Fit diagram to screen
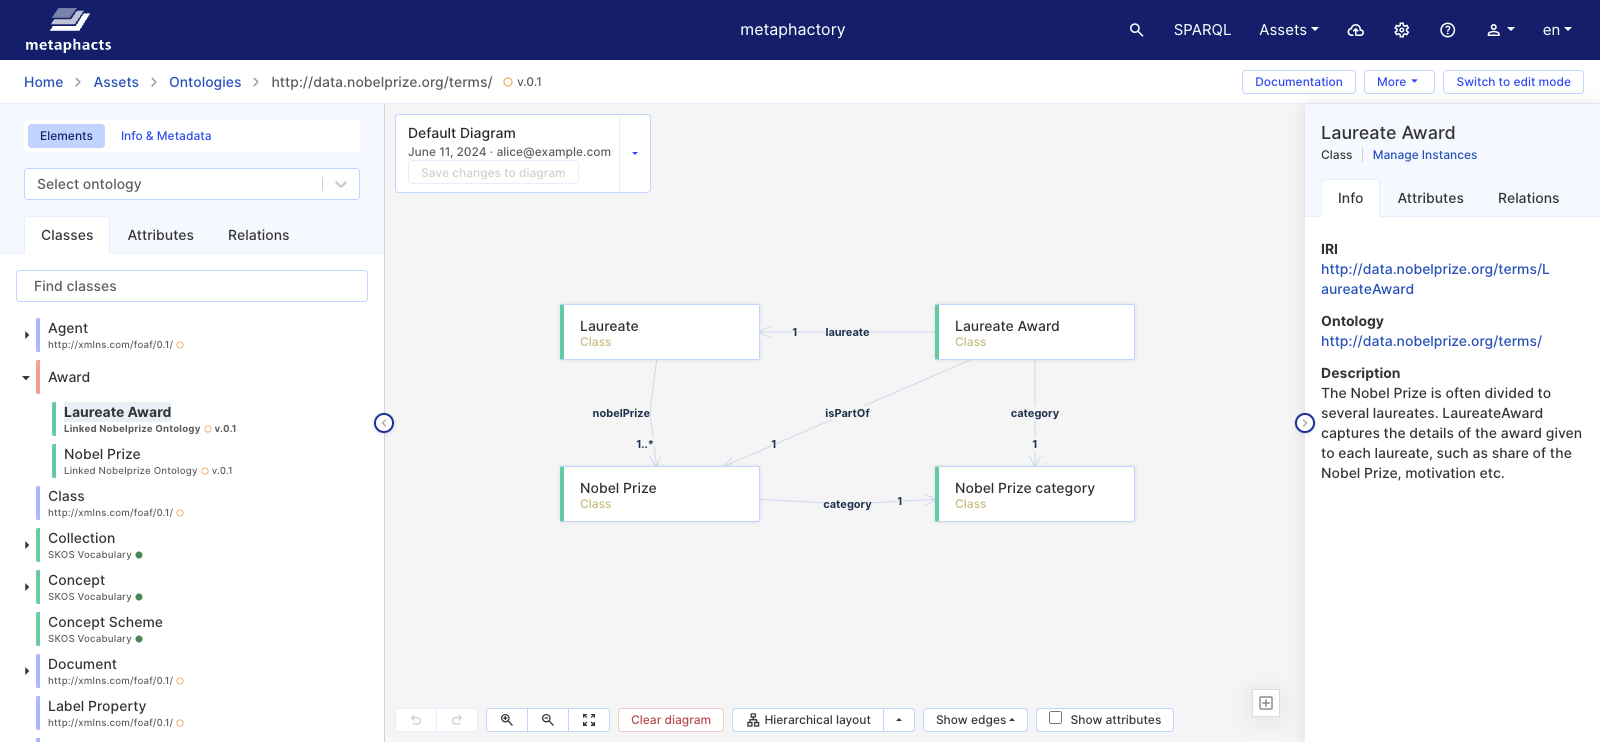 click(x=589, y=720)
